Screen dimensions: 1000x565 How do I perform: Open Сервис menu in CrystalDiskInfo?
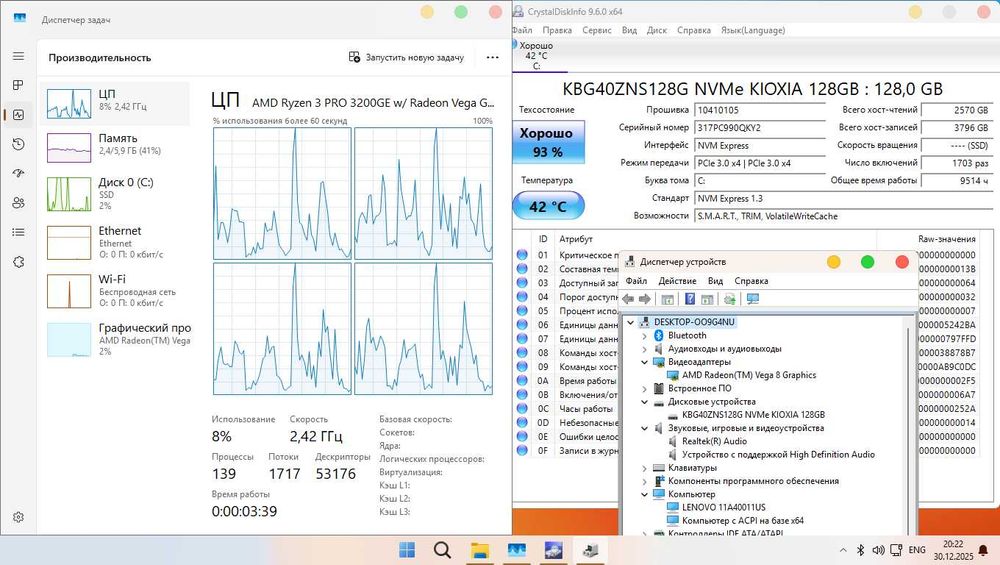click(x=596, y=30)
